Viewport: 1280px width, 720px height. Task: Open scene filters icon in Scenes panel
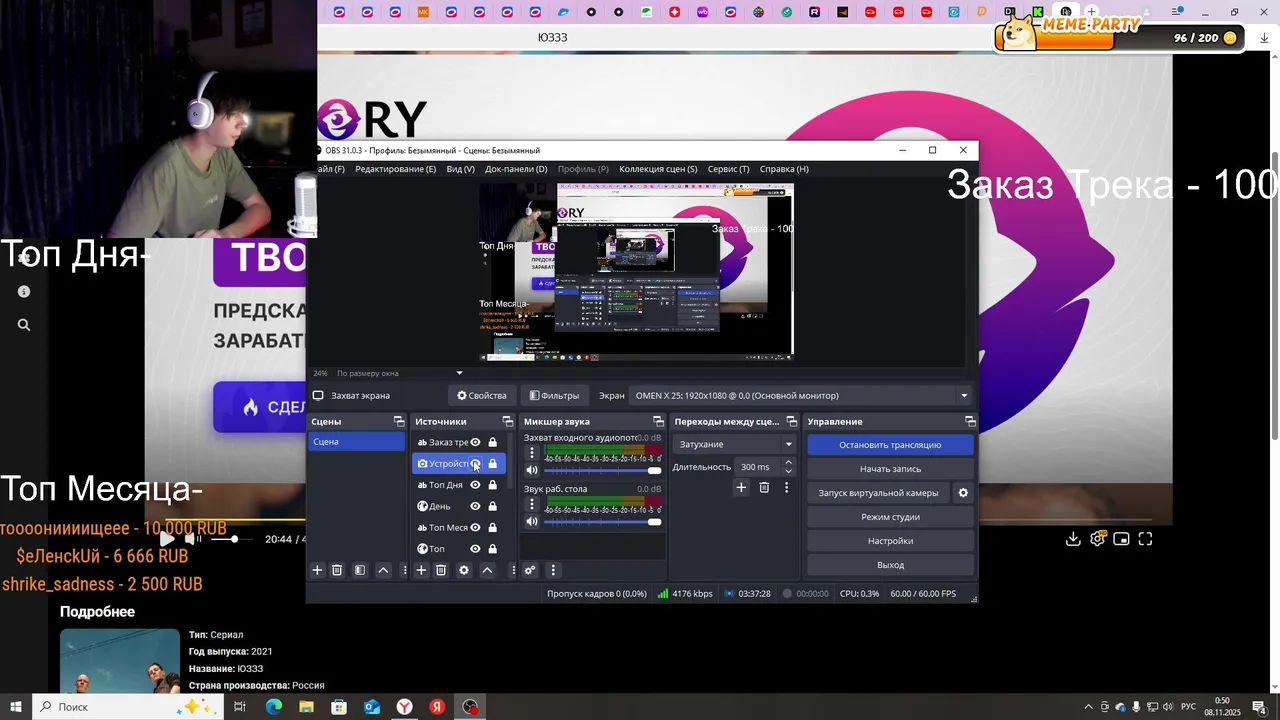(360, 570)
